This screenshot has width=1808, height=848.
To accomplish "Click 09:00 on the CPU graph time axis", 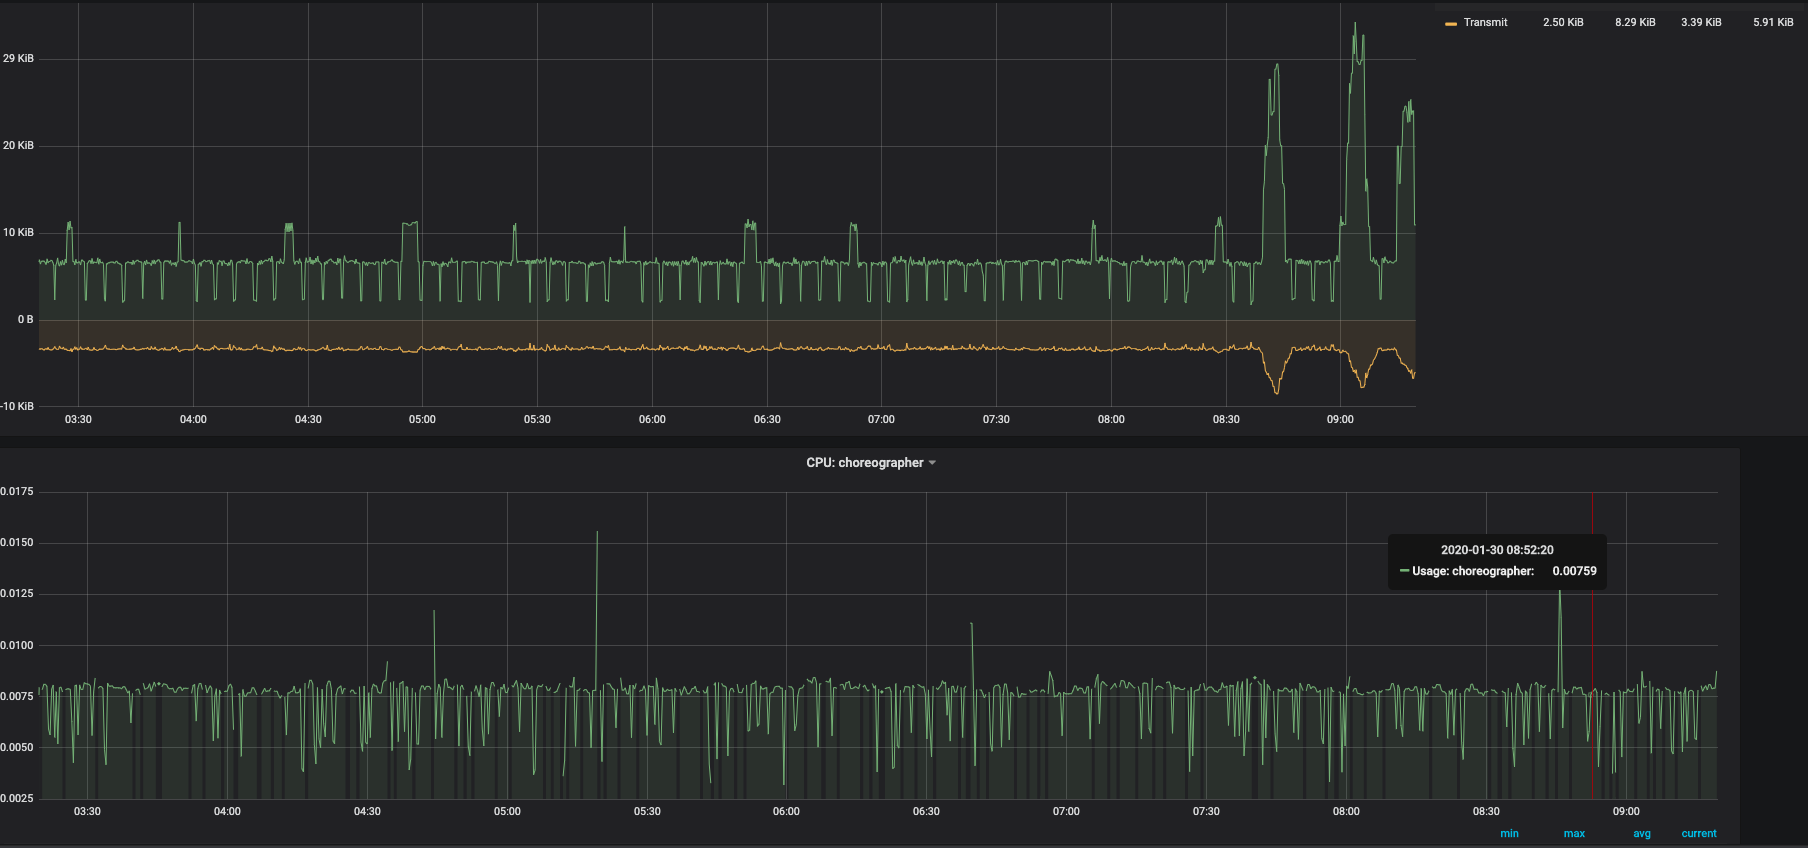I will (1626, 811).
